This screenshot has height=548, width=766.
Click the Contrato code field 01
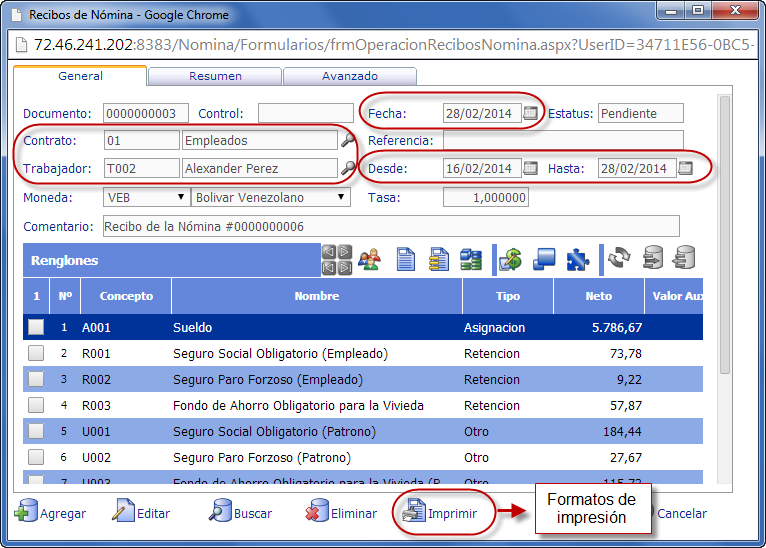pos(142,140)
